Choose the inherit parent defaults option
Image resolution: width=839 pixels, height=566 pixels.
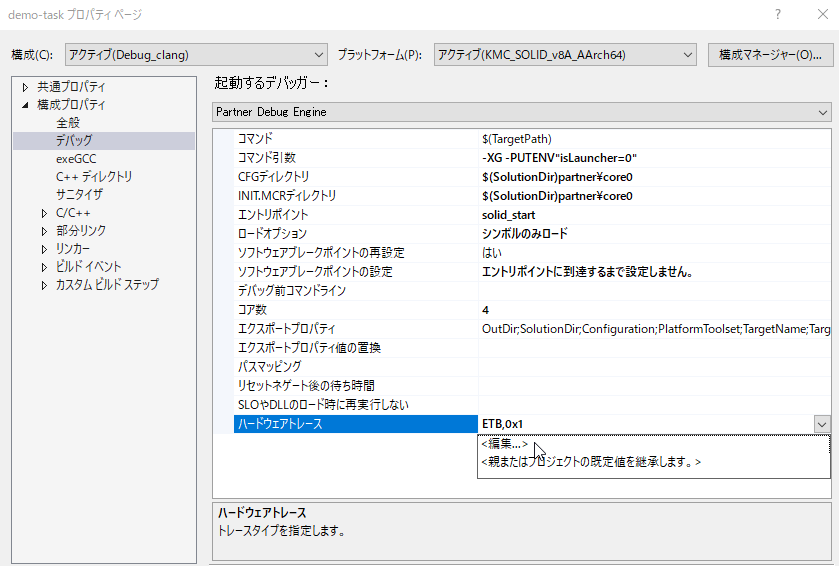[x=591, y=462]
